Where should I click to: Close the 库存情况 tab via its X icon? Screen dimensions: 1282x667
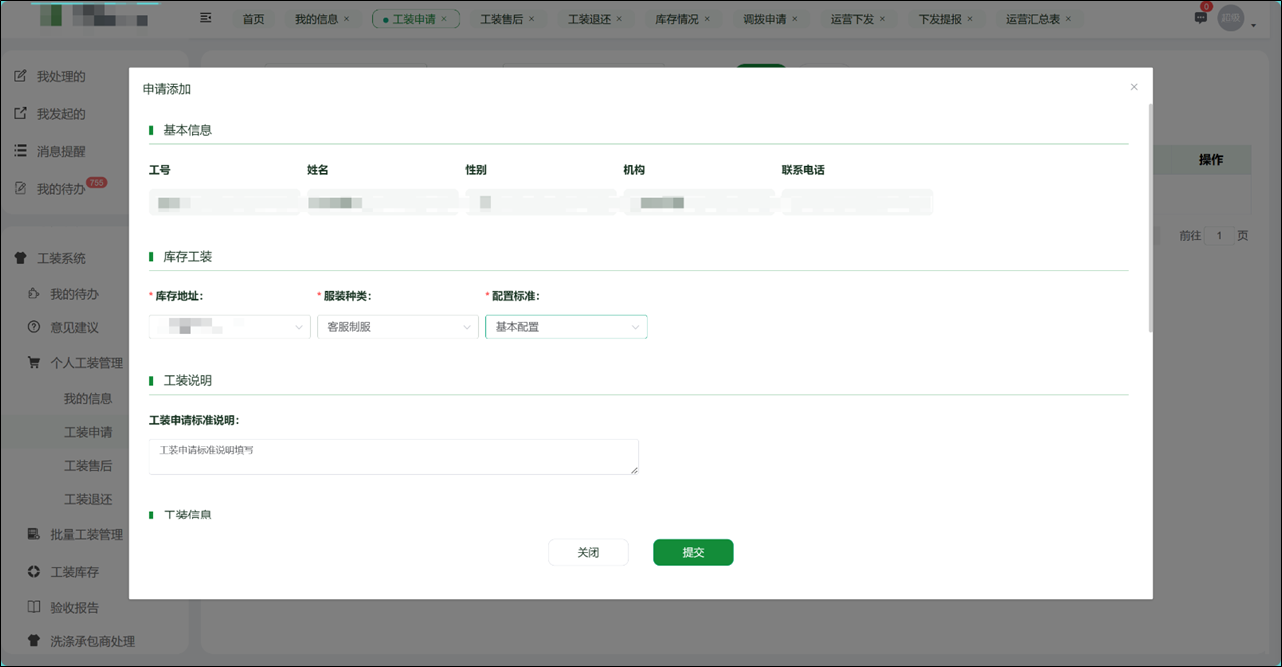tap(707, 19)
